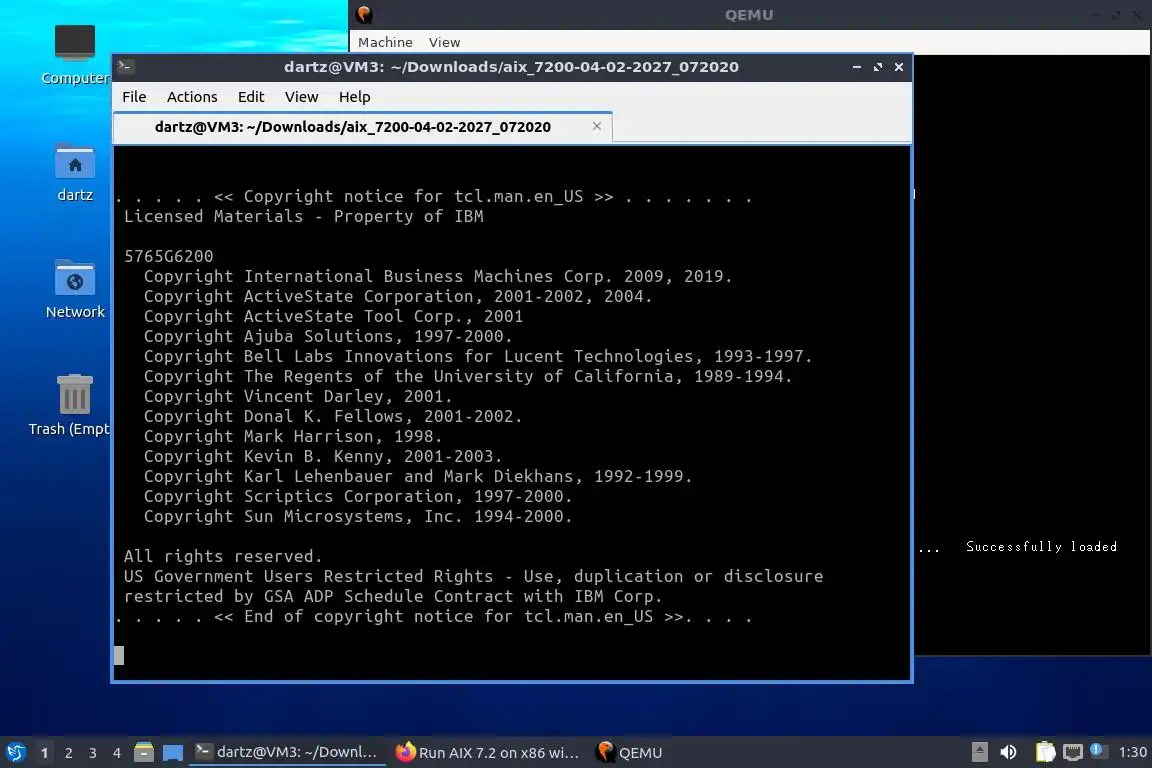The image size is (1152, 768).
Task: Click the 'Copyright Vincent Darley, 2001.' line
Action: click(x=298, y=397)
